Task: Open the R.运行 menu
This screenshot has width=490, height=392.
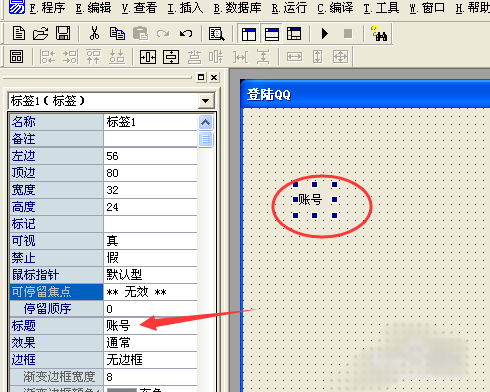Action: pos(289,8)
